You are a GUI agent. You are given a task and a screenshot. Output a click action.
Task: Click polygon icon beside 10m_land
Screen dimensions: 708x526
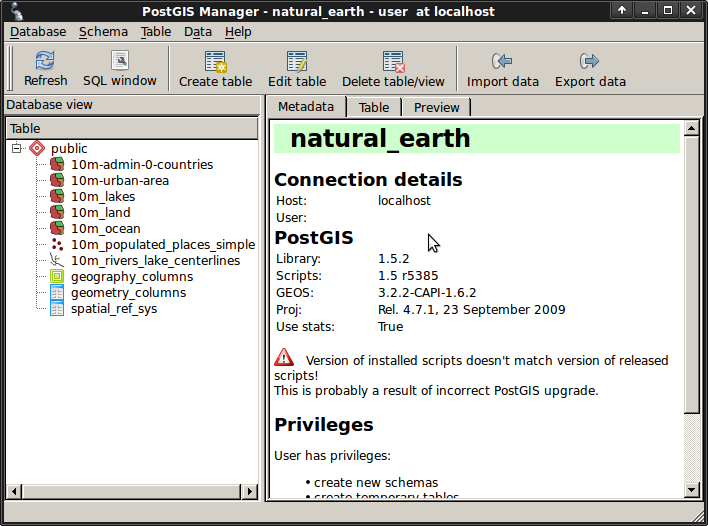point(57,212)
